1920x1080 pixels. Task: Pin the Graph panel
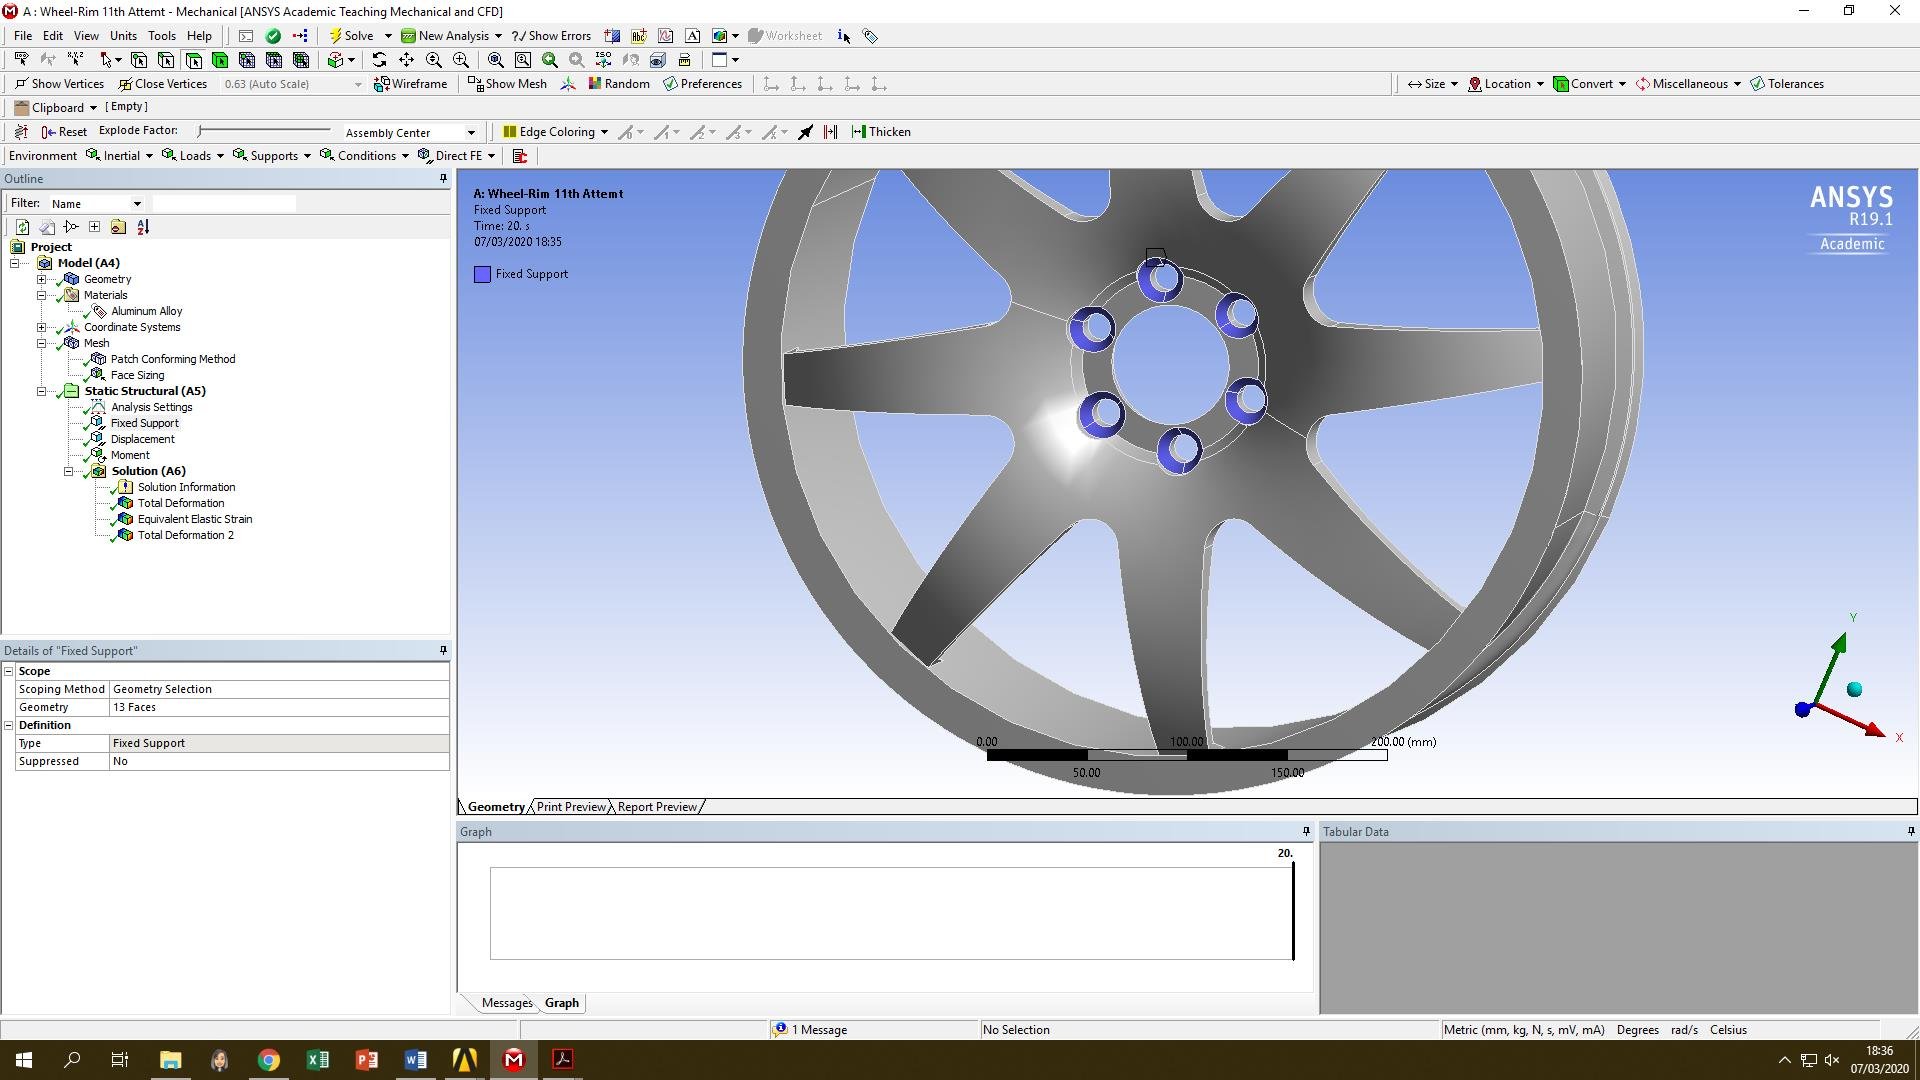(x=1306, y=832)
